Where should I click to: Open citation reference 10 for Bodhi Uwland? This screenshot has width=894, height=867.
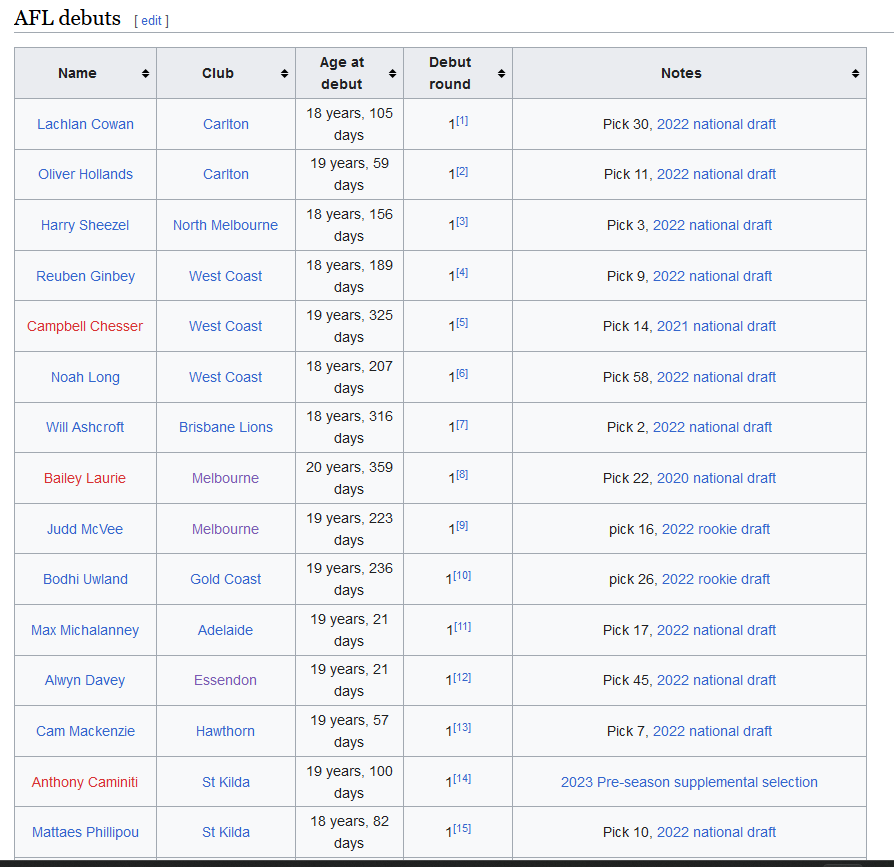coord(462,576)
